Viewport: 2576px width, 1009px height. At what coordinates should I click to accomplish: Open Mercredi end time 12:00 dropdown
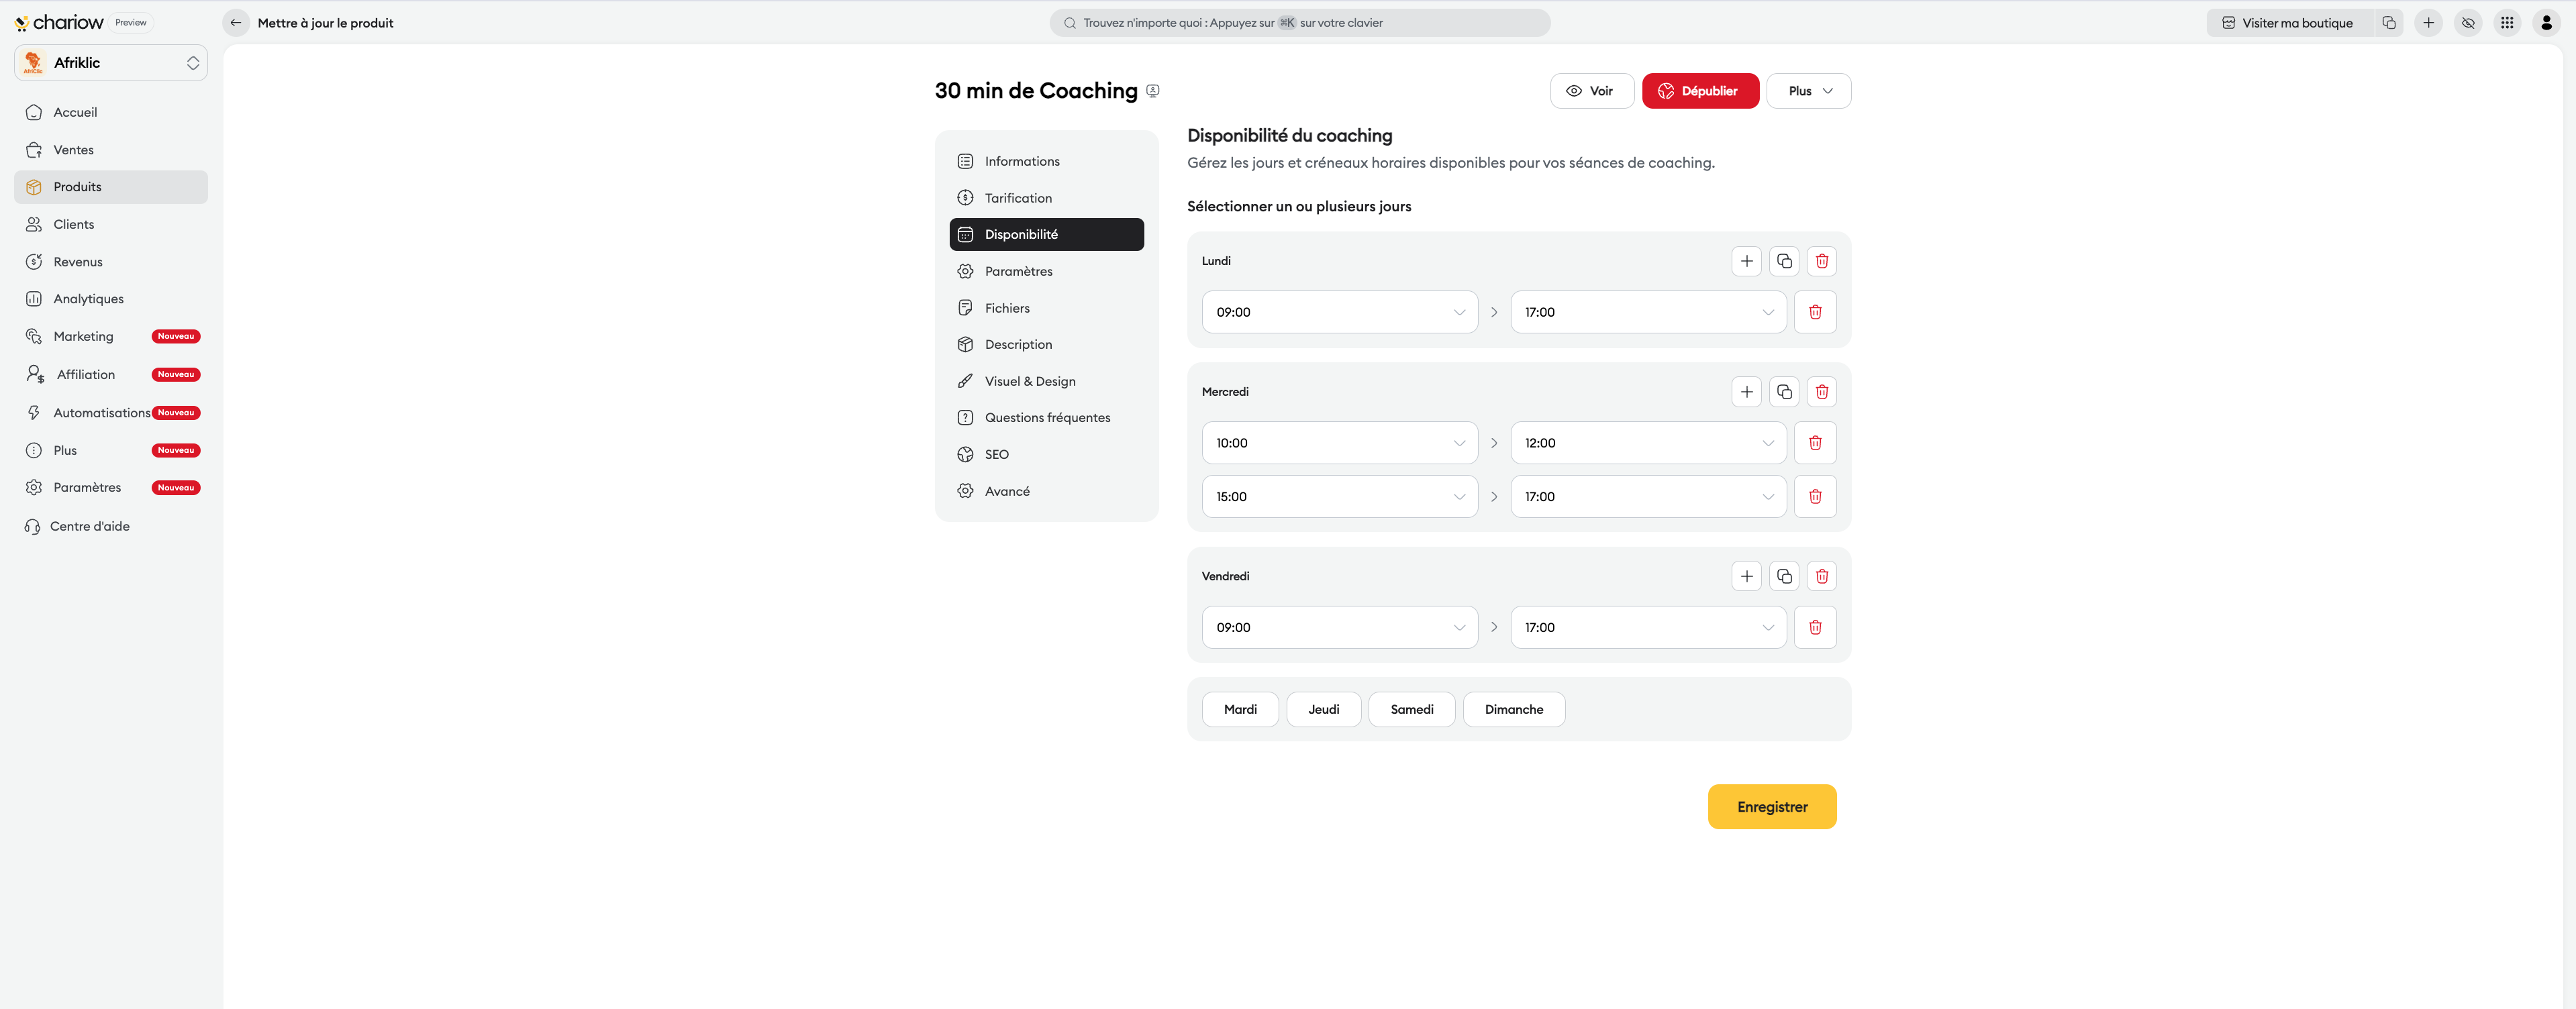[x=1647, y=443]
